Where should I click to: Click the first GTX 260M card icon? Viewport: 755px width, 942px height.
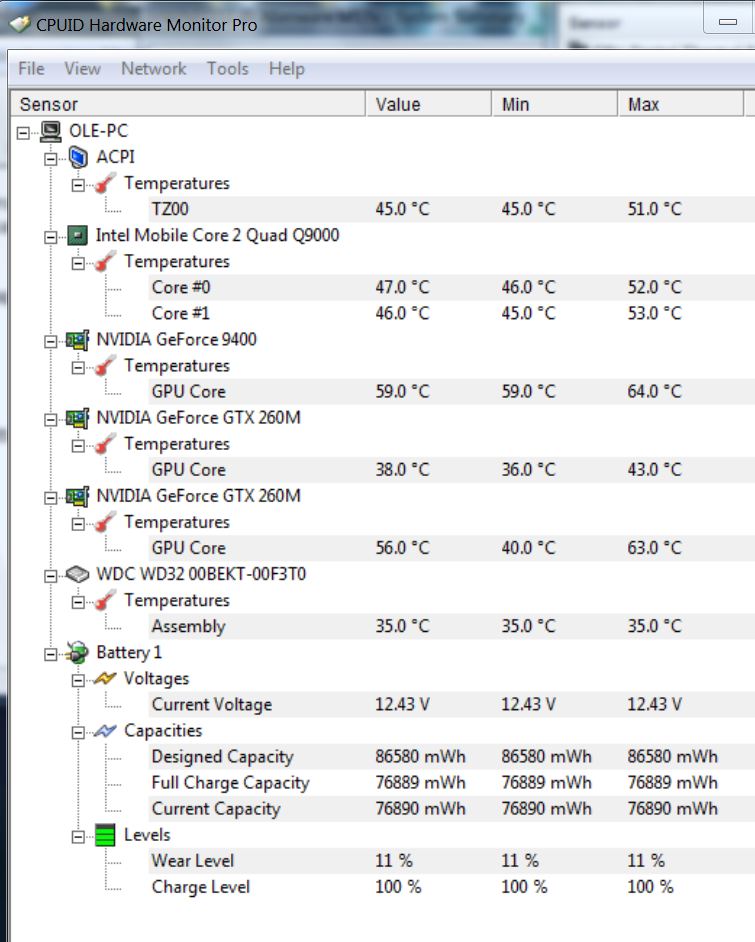pos(77,418)
